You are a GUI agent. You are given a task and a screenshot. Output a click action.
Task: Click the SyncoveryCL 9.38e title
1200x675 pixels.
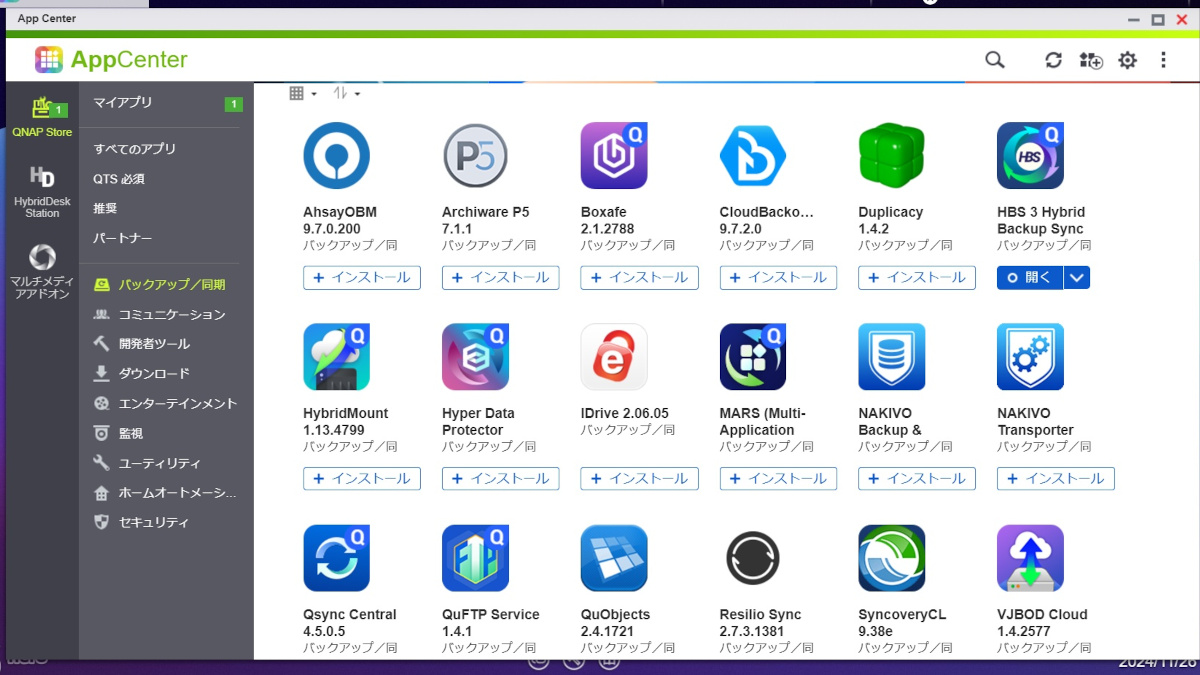(x=902, y=623)
